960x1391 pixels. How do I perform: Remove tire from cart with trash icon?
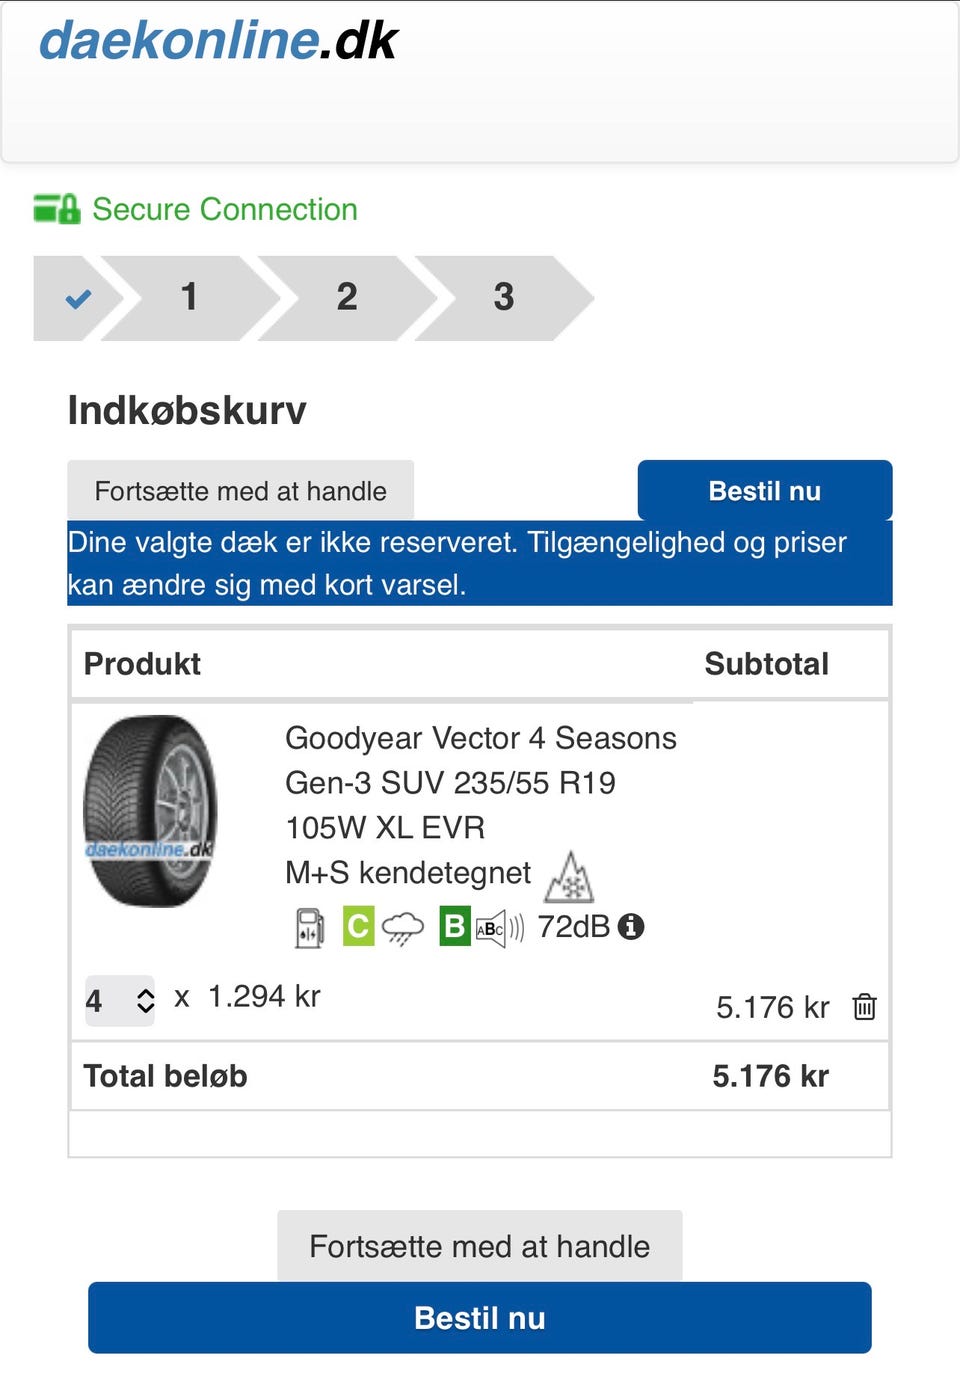(x=864, y=1006)
